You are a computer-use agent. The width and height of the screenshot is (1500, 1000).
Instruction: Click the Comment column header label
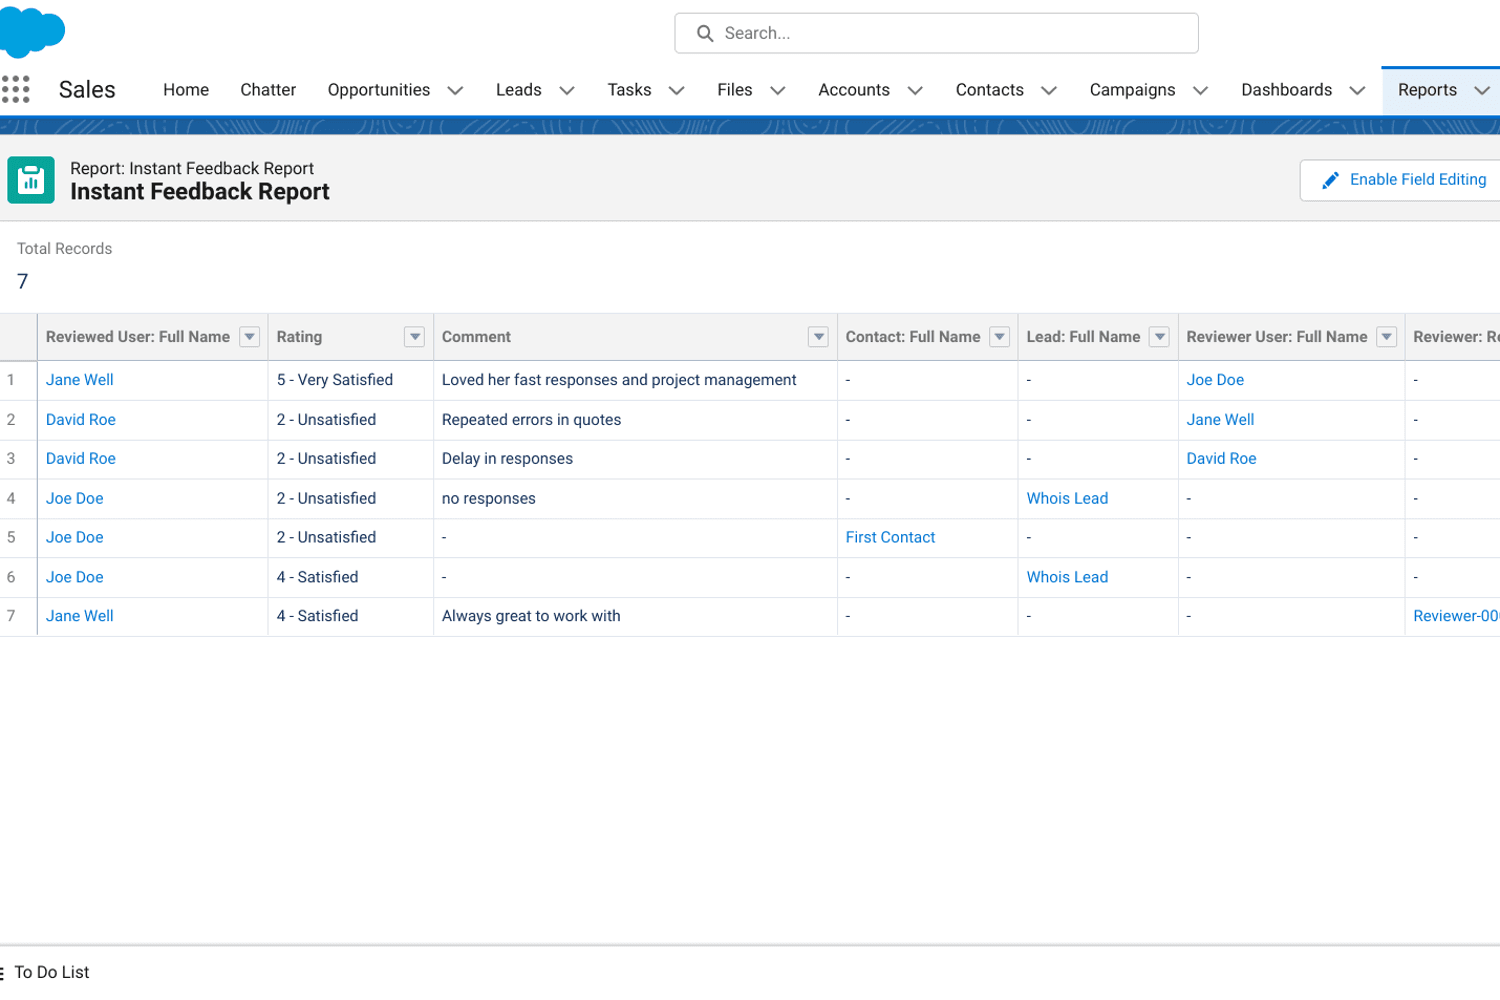[476, 337]
